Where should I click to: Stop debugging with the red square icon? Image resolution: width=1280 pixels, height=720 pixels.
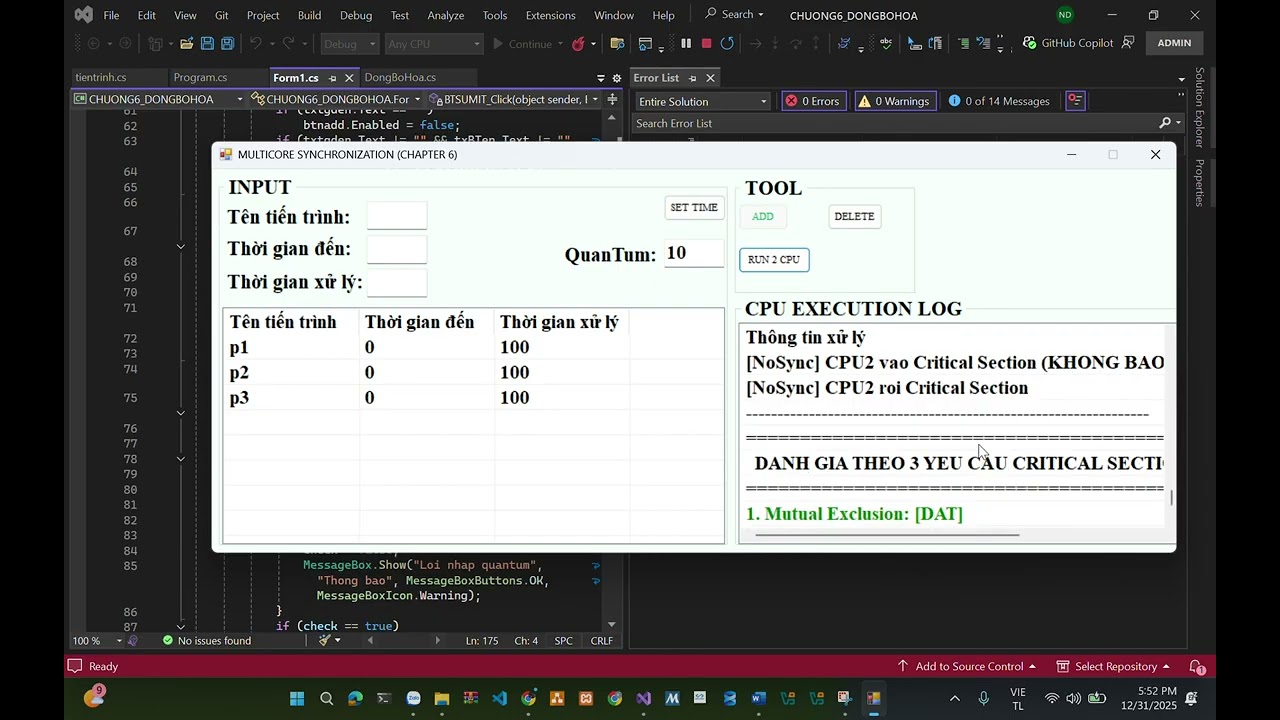(x=706, y=43)
